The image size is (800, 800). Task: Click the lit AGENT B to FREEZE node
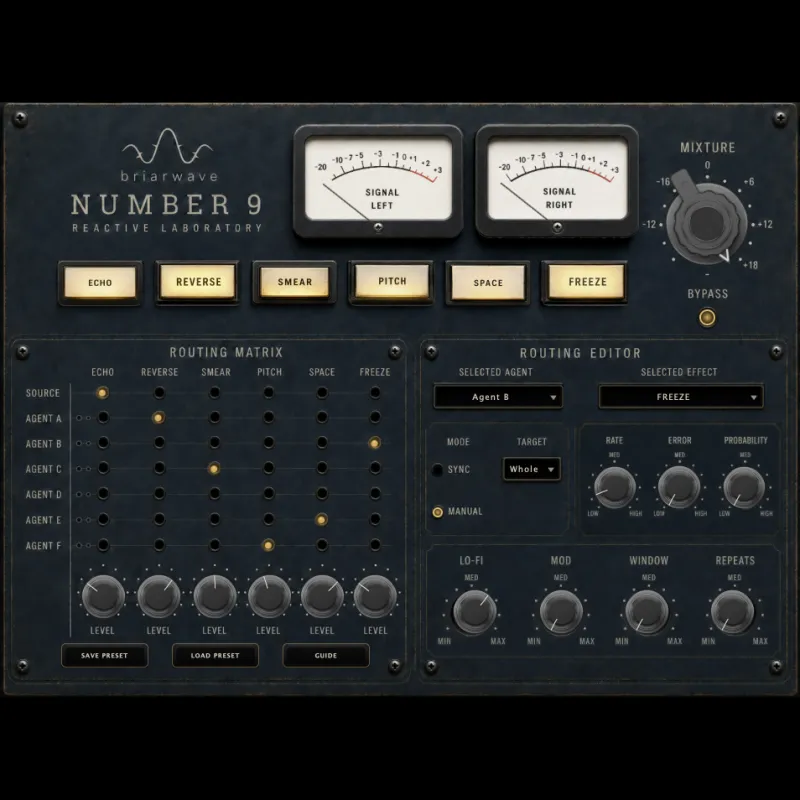[374, 443]
